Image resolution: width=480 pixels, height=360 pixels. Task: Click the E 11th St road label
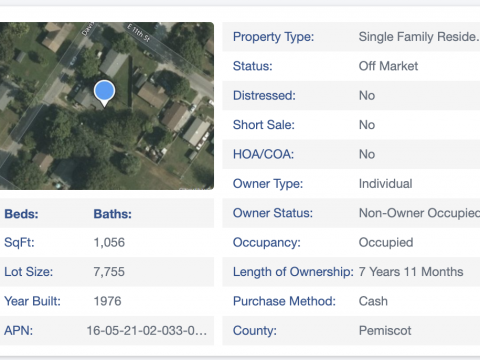(x=138, y=32)
